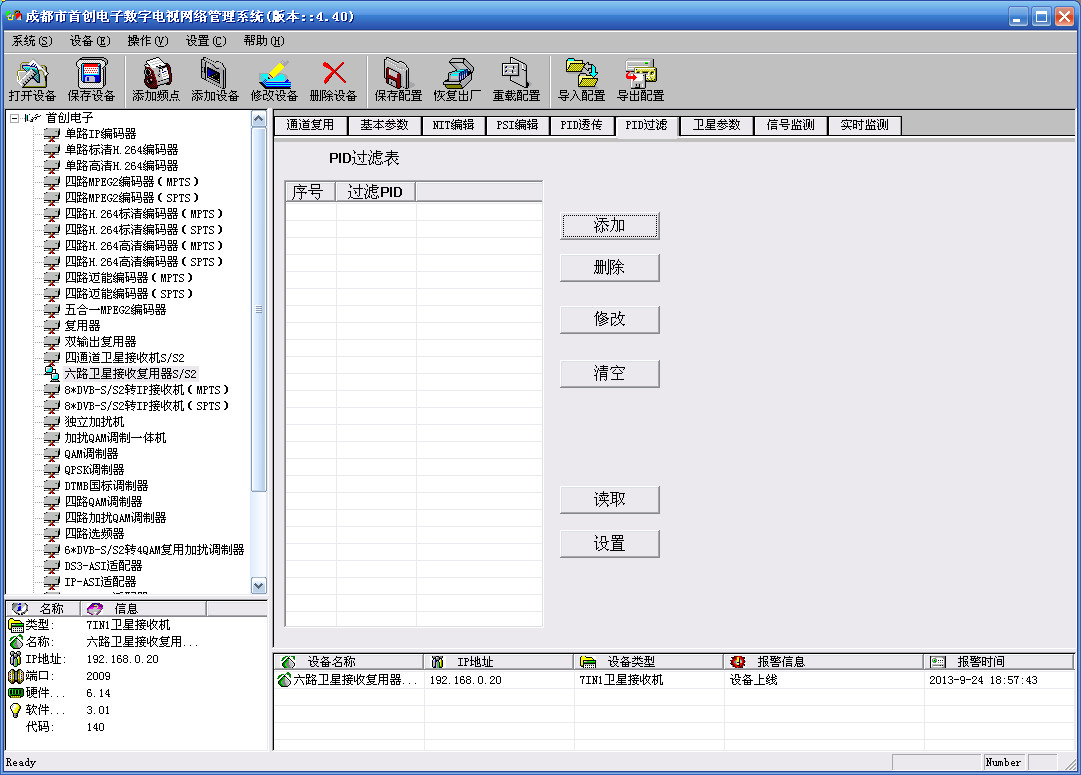Click the device tree scrollbar up arrow
Image resolution: width=1081 pixels, height=775 pixels.
click(x=259, y=119)
